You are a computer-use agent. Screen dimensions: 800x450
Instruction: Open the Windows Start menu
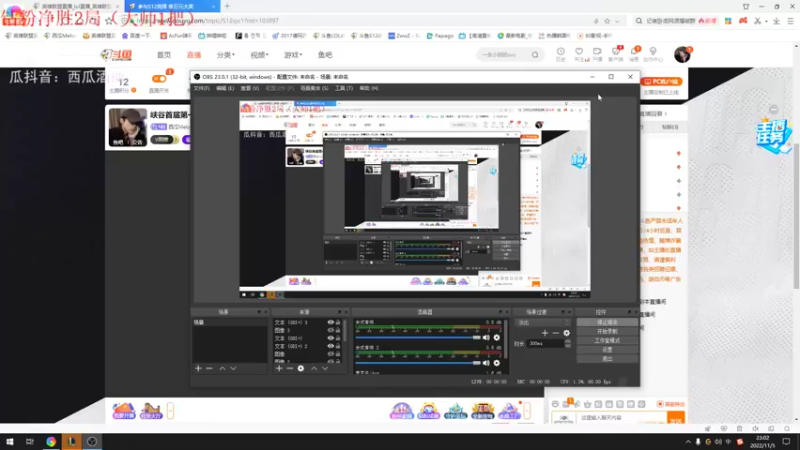click(x=10, y=441)
